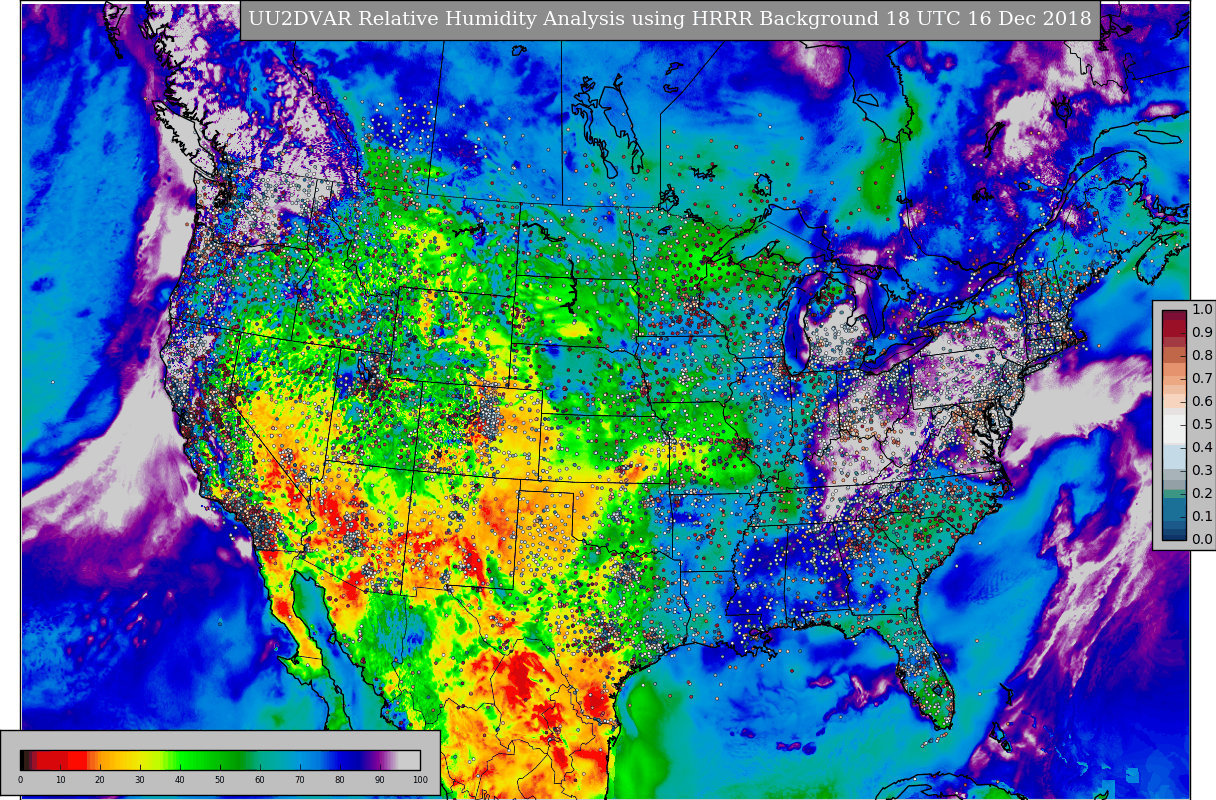The height and width of the screenshot is (800, 1216).
Task: Click the 0.2 label on right colorbar
Action: tap(1202, 493)
